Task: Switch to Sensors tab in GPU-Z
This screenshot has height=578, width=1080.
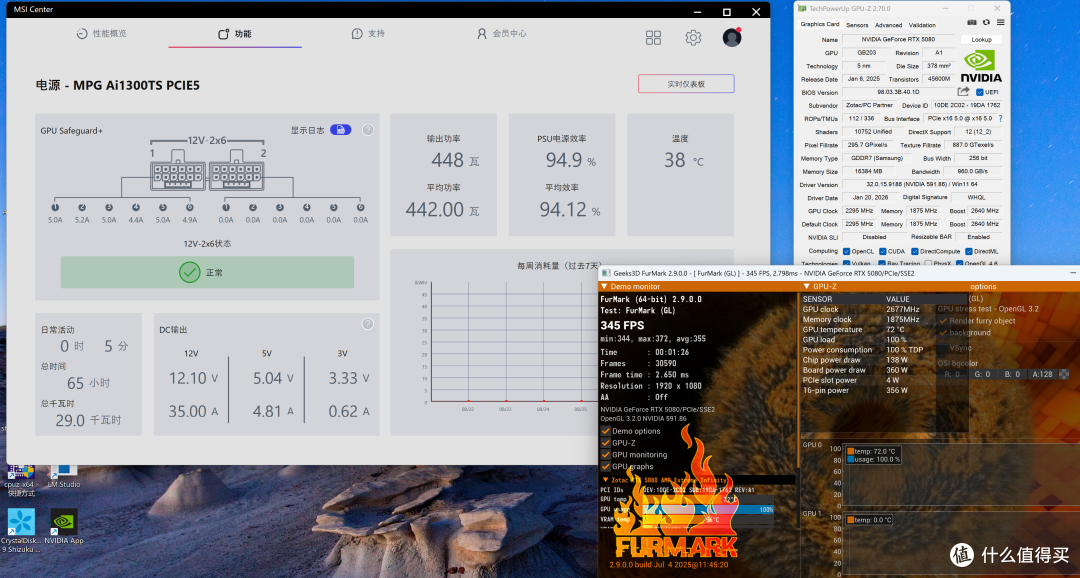Action: pyautogui.click(x=857, y=25)
